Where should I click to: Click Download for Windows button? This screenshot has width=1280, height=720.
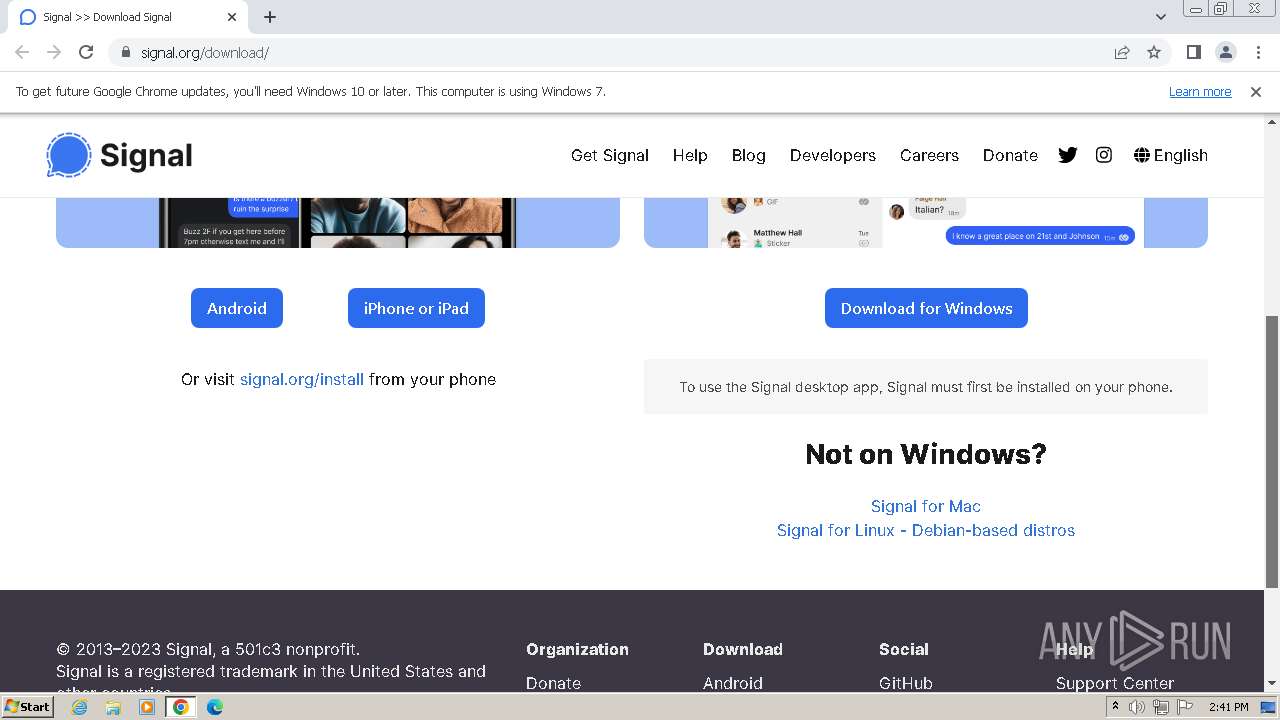point(926,308)
